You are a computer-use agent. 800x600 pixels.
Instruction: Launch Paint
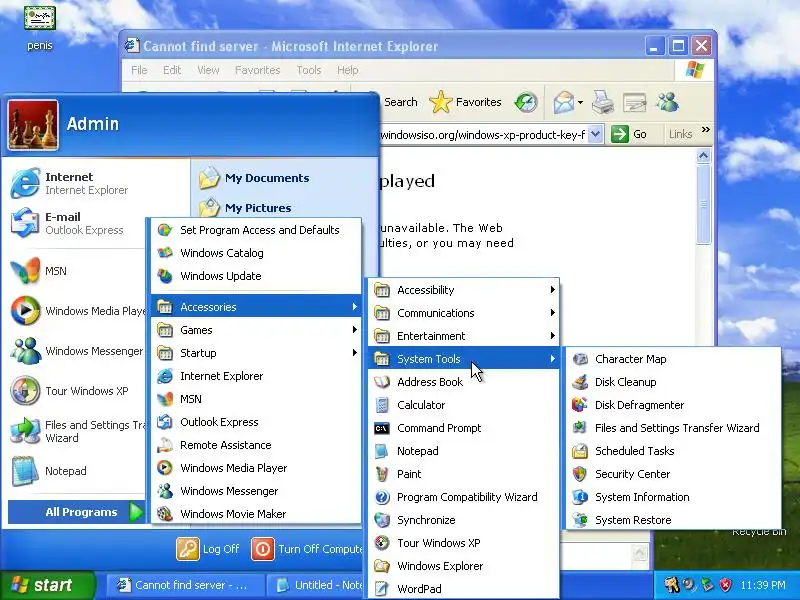pos(463,473)
